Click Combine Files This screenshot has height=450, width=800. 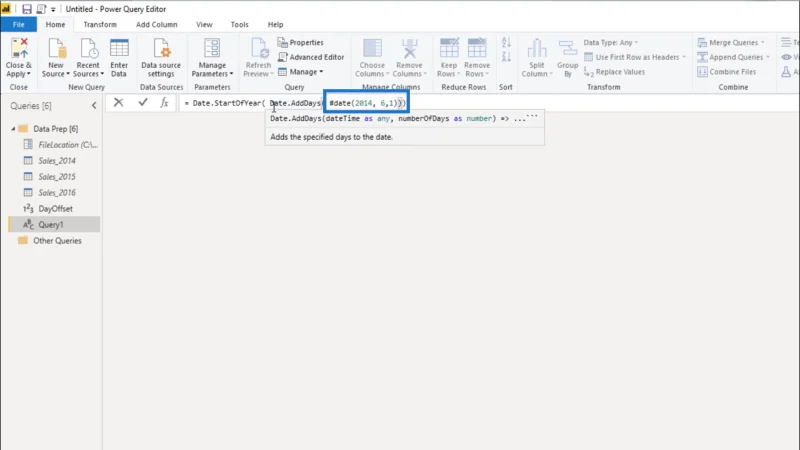[x=727, y=72]
